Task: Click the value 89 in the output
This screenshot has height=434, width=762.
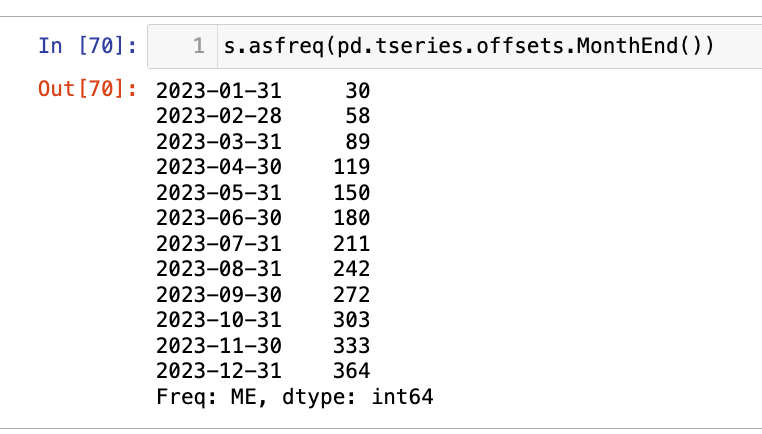Action: point(357,141)
